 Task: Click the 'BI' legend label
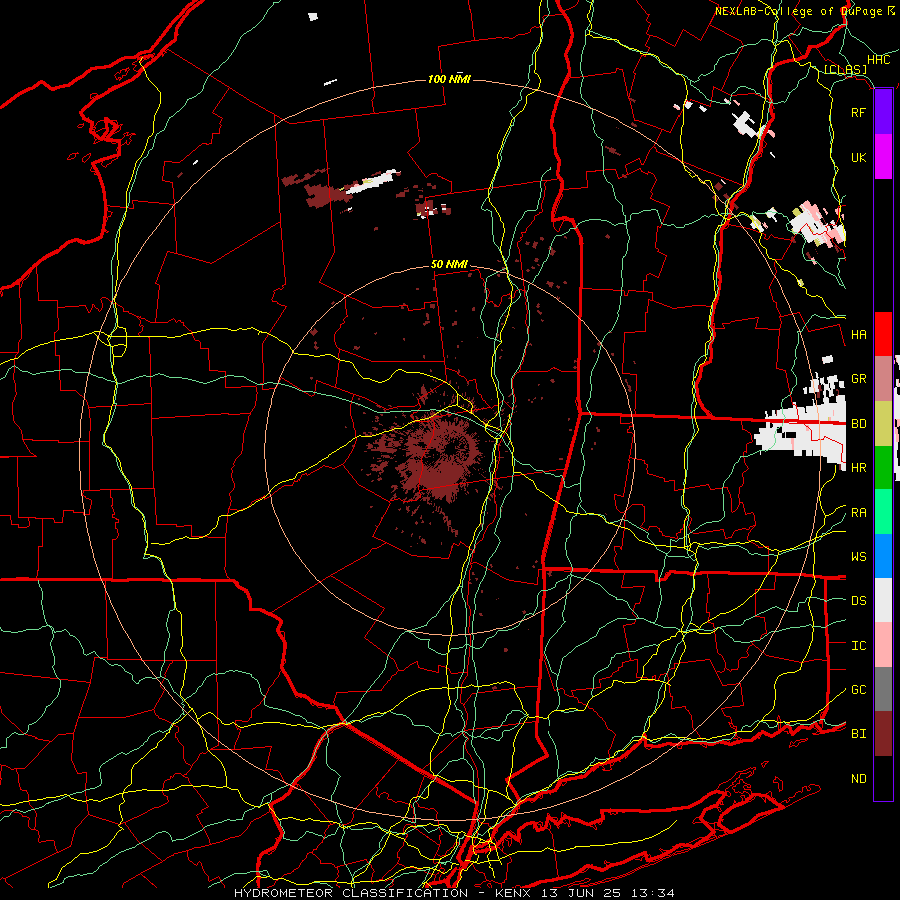click(x=859, y=734)
